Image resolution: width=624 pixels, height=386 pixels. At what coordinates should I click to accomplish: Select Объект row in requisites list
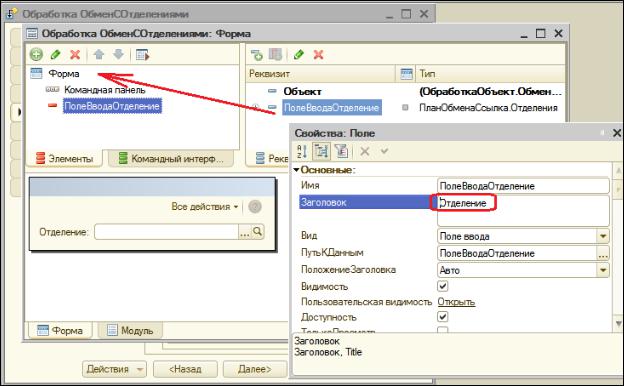(x=302, y=92)
